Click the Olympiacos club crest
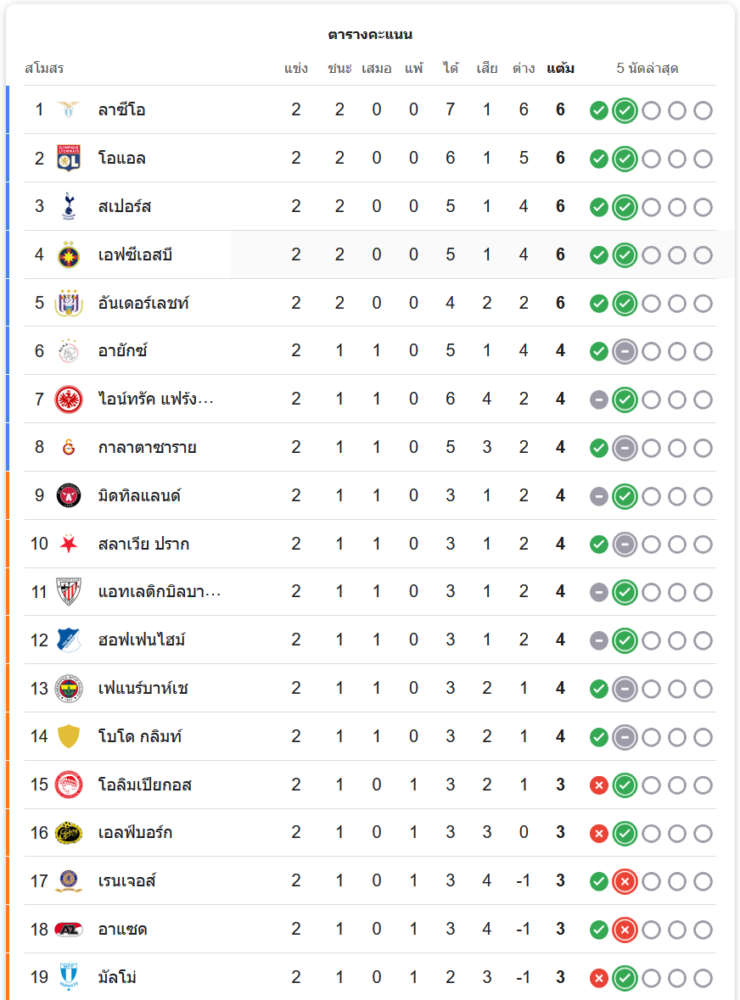 (69, 784)
